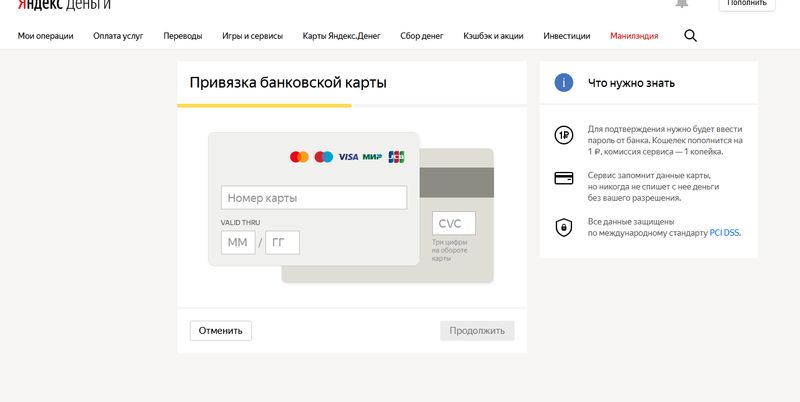Click the JCB logo on the card
800x402 pixels.
coord(397,157)
